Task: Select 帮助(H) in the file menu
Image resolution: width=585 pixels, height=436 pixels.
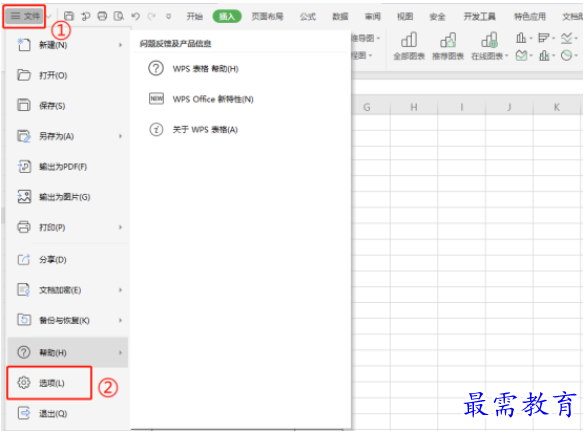Action: (68, 352)
